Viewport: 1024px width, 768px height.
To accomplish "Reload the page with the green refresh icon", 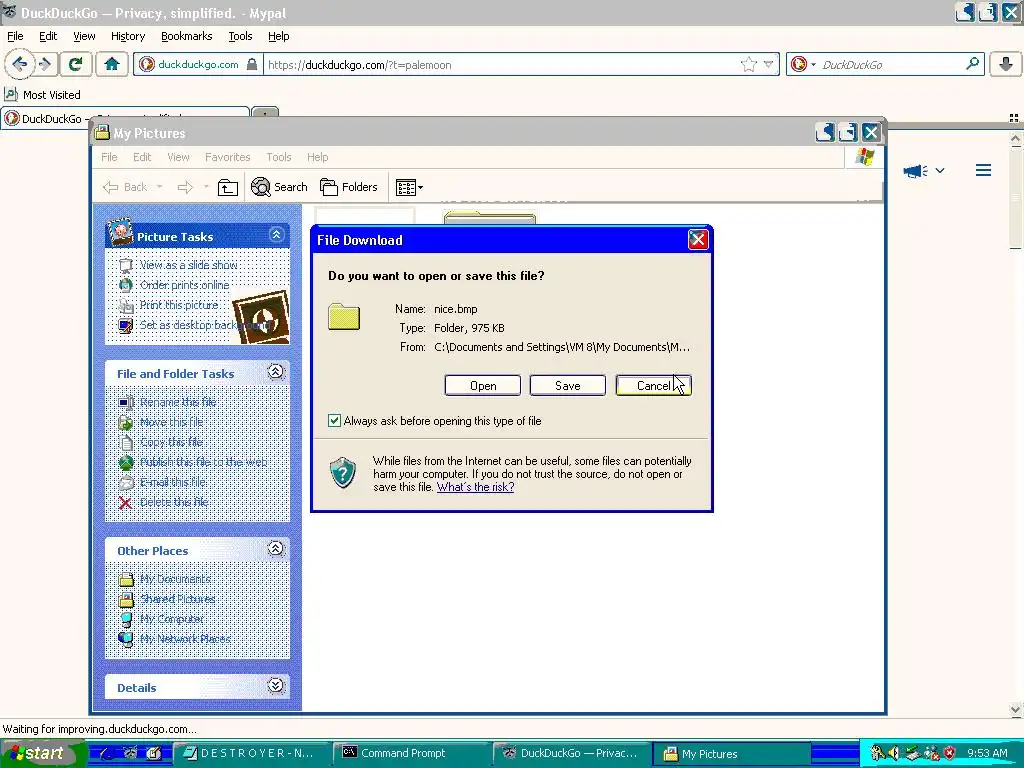I will [x=75, y=64].
